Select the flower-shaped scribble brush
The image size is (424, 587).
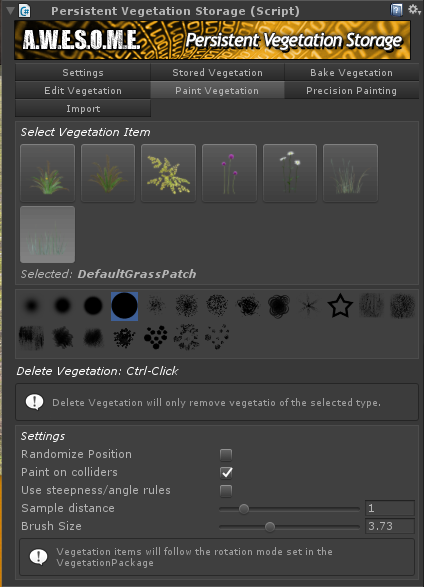click(279, 306)
